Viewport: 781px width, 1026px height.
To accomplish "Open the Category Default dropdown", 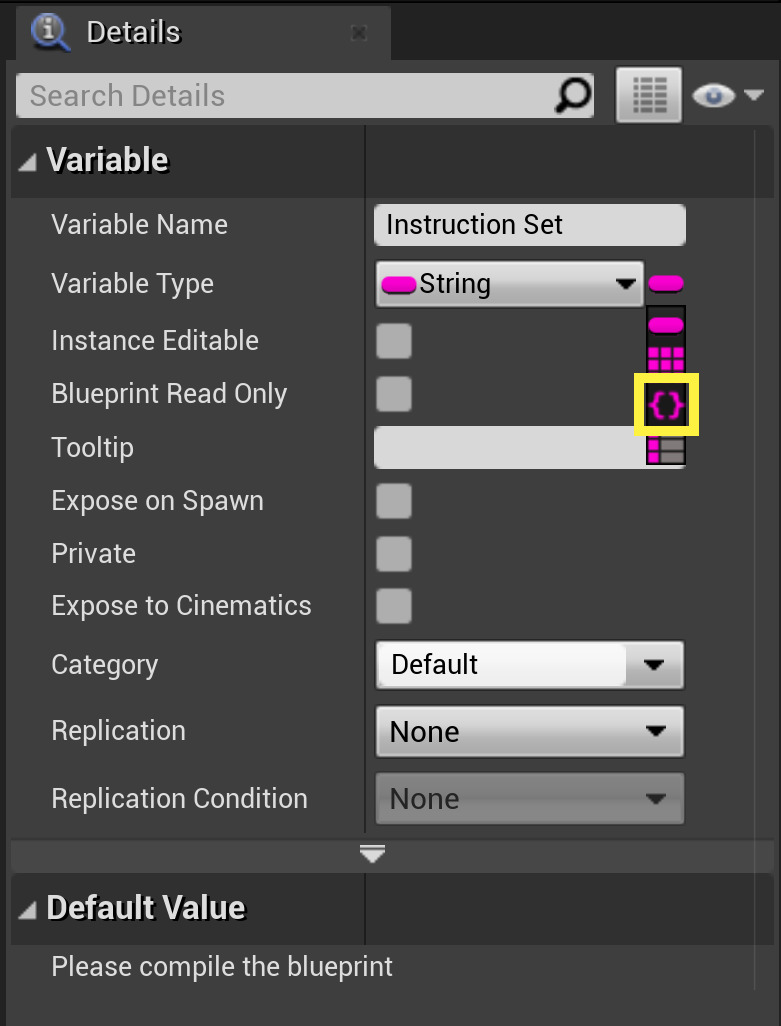I will pyautogui.click(x=529, y=665).
